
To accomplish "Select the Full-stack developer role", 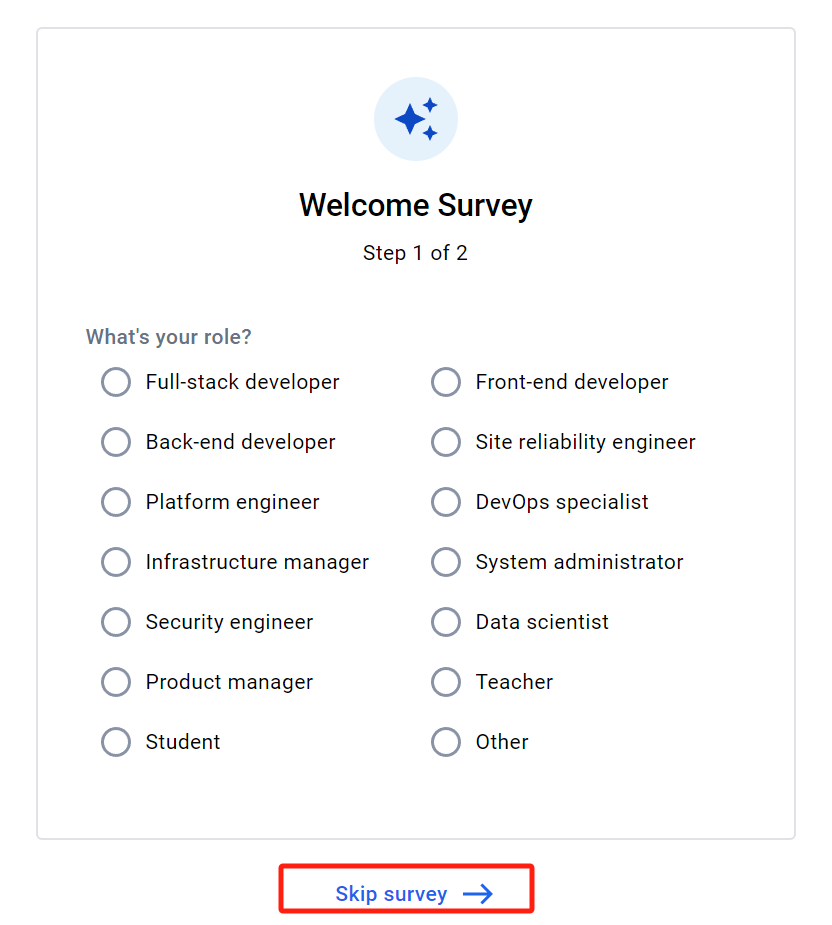I will coord(116,382).
